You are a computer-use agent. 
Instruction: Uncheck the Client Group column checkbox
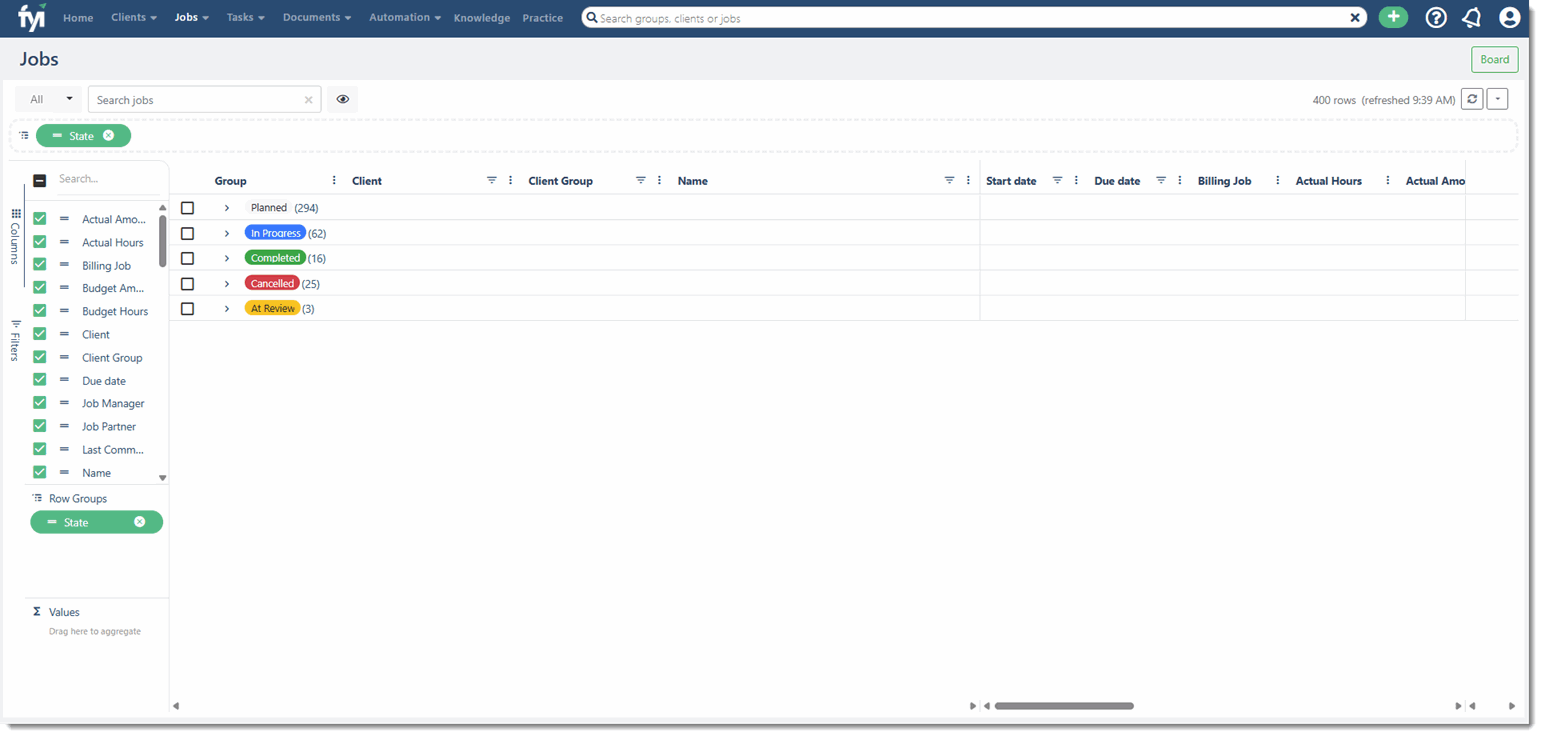pos(40,357)
